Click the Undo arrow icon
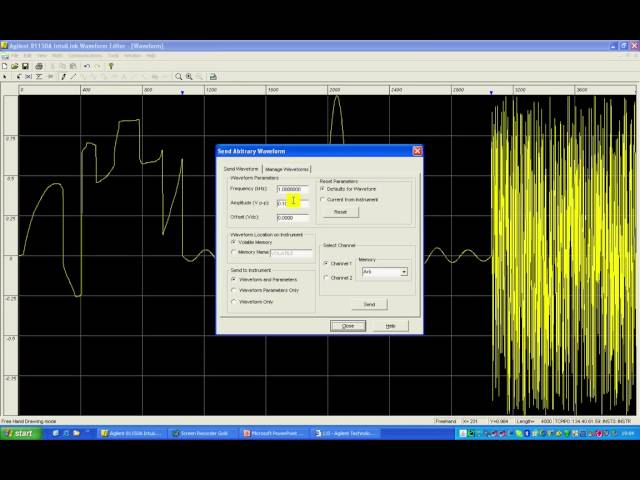Screen dimensions: 640x480 point(87,66)
